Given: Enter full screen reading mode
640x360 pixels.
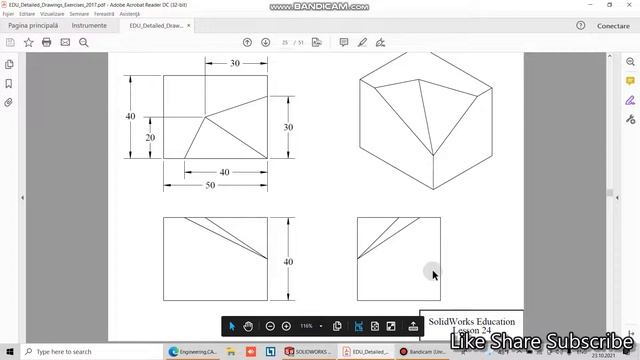Looking at the screenshot, I should click(391, 326).
